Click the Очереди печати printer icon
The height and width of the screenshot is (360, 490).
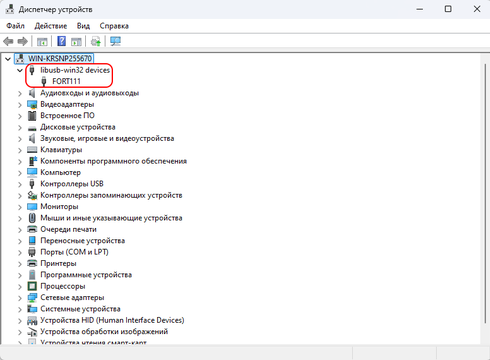point(32,229)
